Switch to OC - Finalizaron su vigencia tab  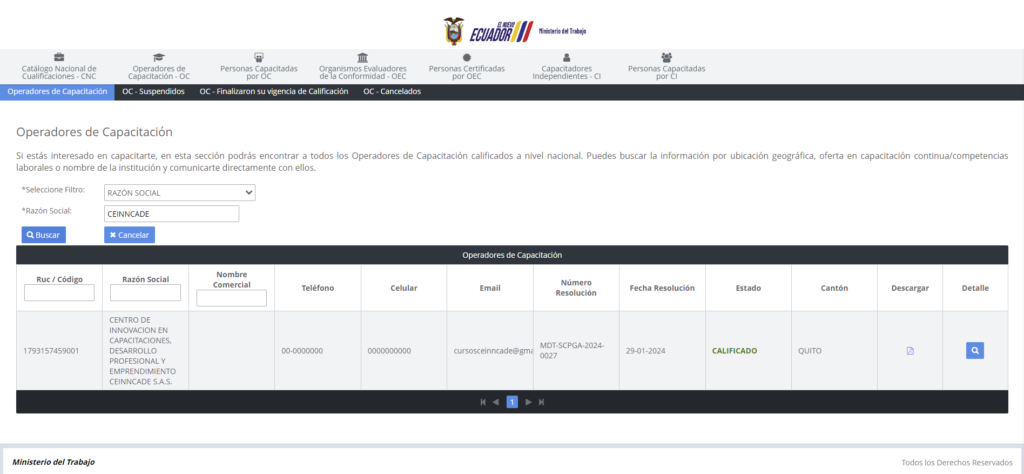(274, 92)
